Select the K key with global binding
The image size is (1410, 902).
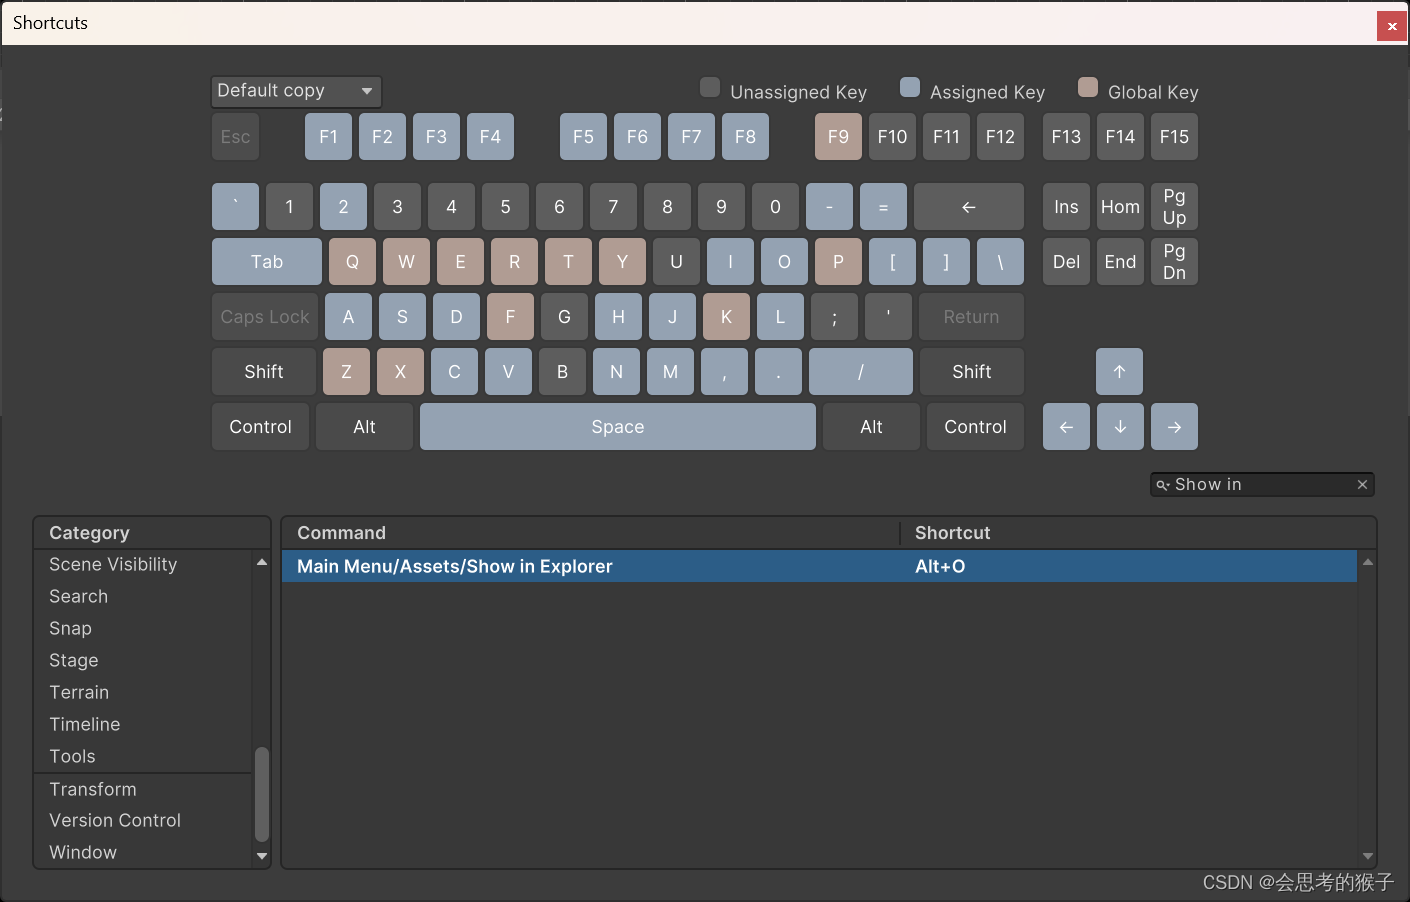[726, 316]
